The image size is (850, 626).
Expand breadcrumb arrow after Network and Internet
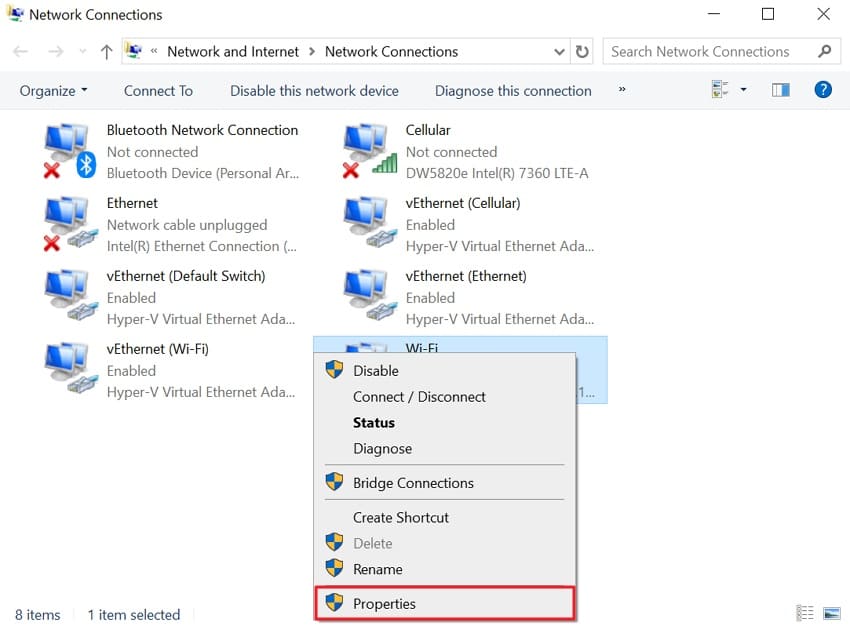[312, 51]
